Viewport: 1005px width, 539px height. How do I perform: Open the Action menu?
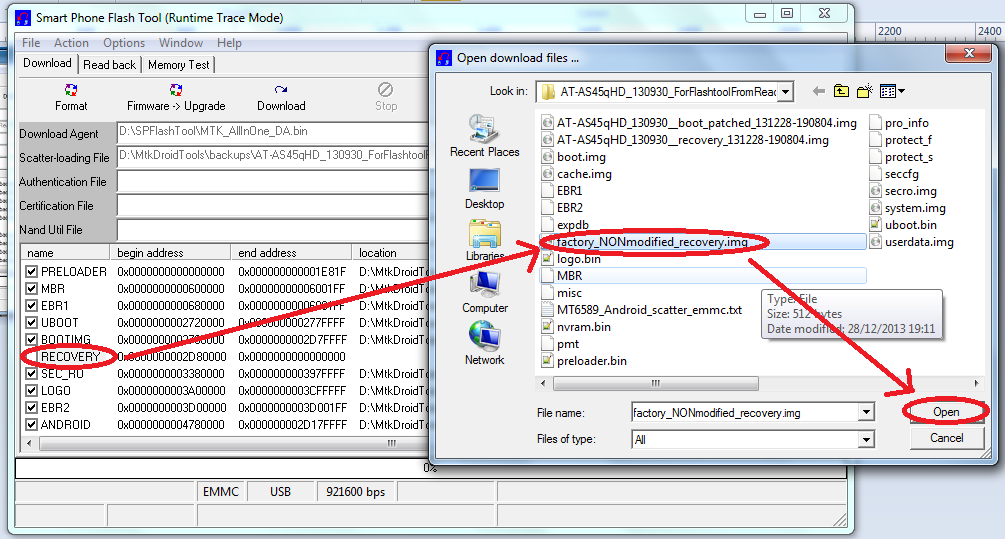[x=71, y=43]
